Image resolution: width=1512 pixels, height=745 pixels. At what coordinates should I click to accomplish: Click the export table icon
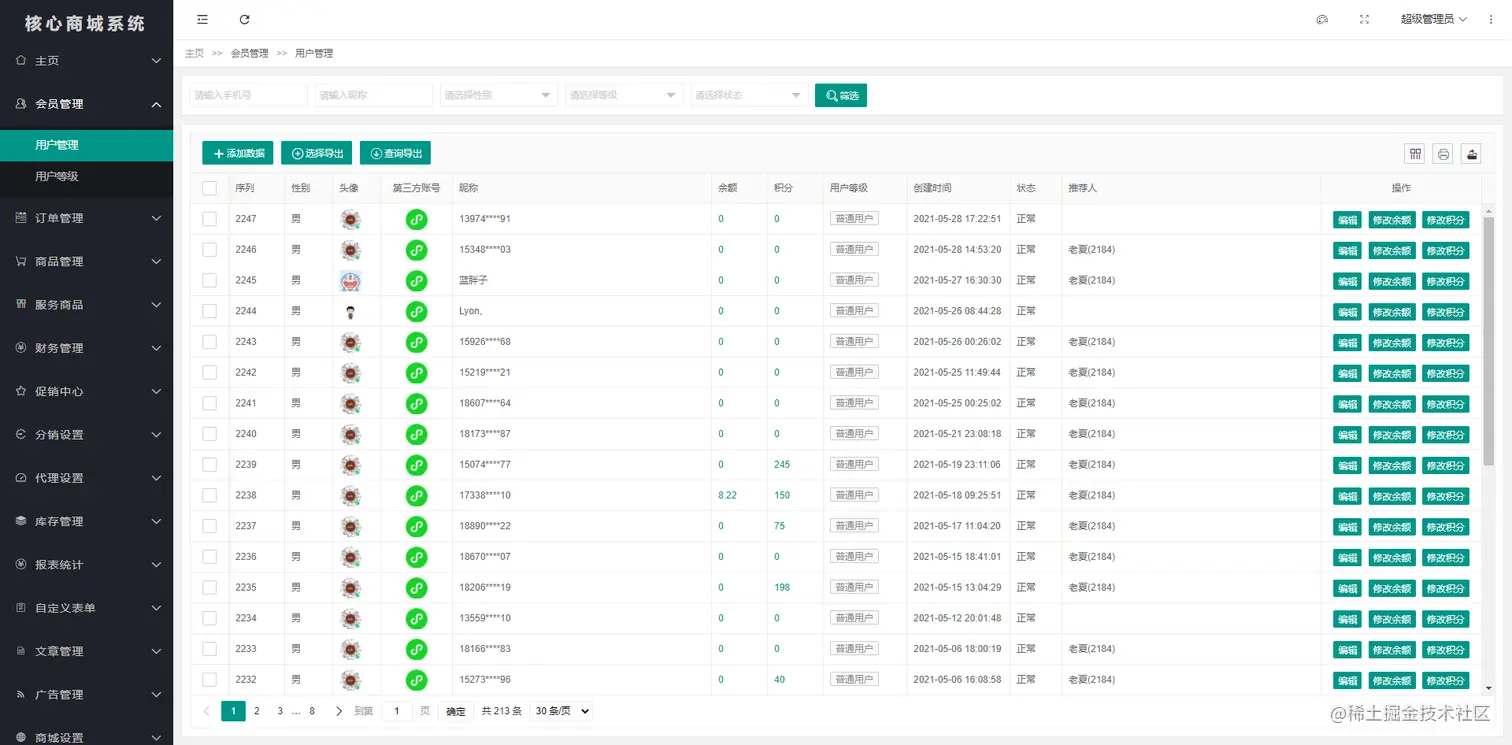[1471, 153]
